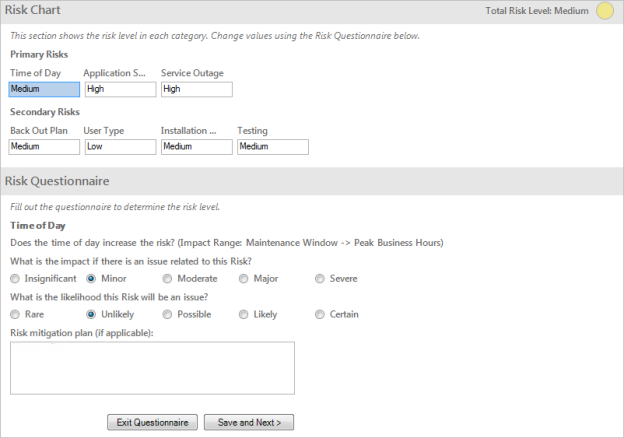Click the Save and Next button
Image resolution: width=624 pixels, height=438 pixels.
[249, 422]
